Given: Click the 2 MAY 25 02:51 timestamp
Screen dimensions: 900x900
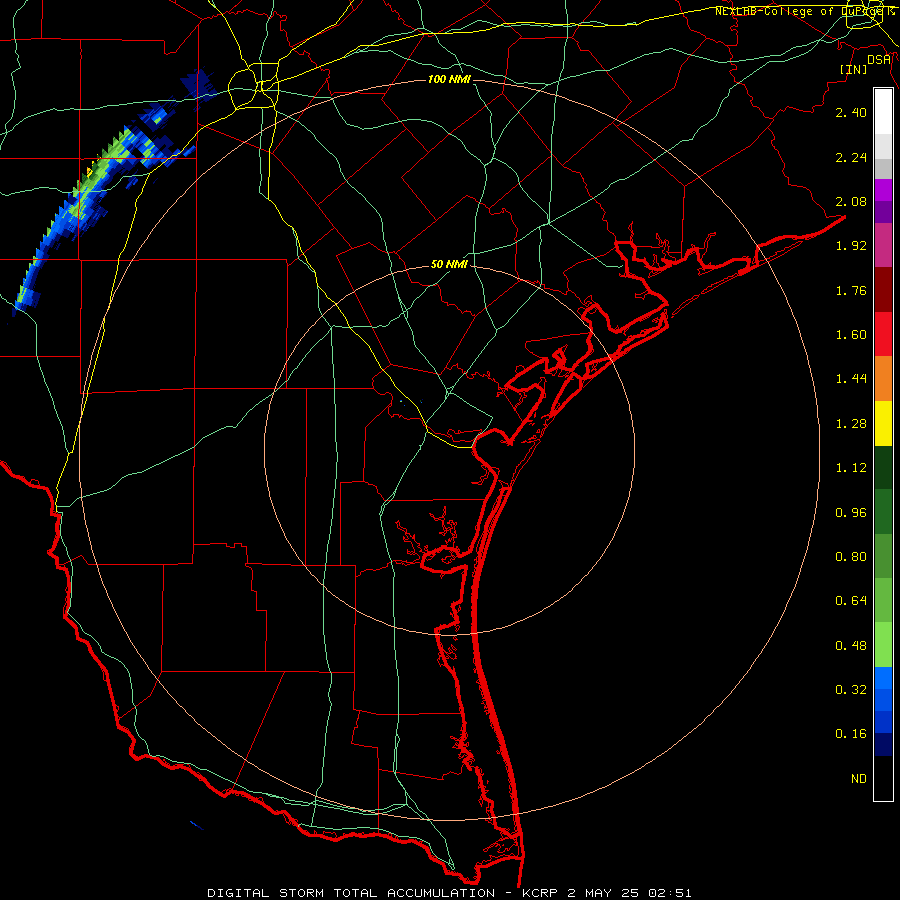Looking at the screenshot, I should click(630, 893).
